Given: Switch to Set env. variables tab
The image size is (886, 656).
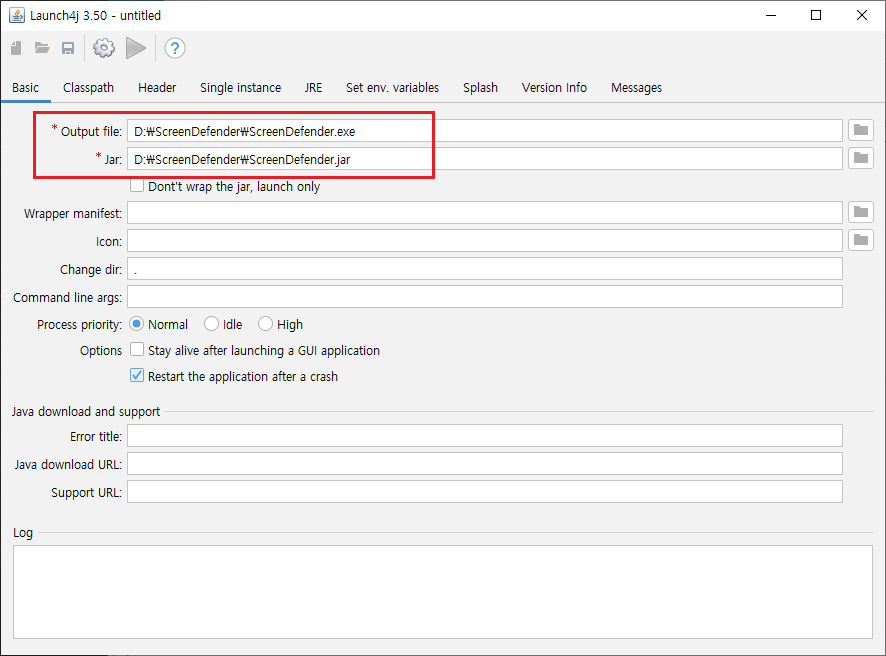Looking at the screenshot, I should click(392, 88).
